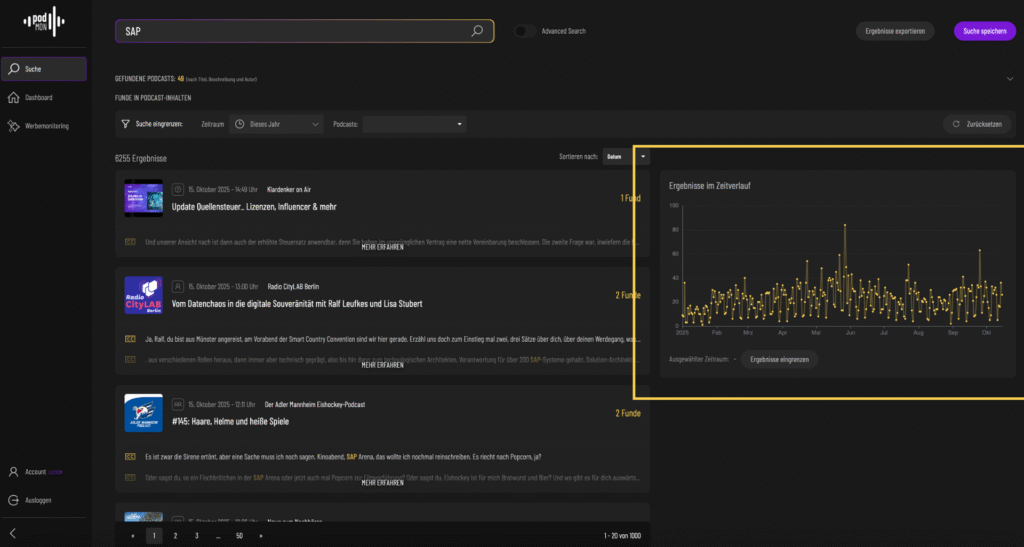Click the magnifier icon in search bar
Viewport: 1024px width, 547px height.
coord(478,31)
